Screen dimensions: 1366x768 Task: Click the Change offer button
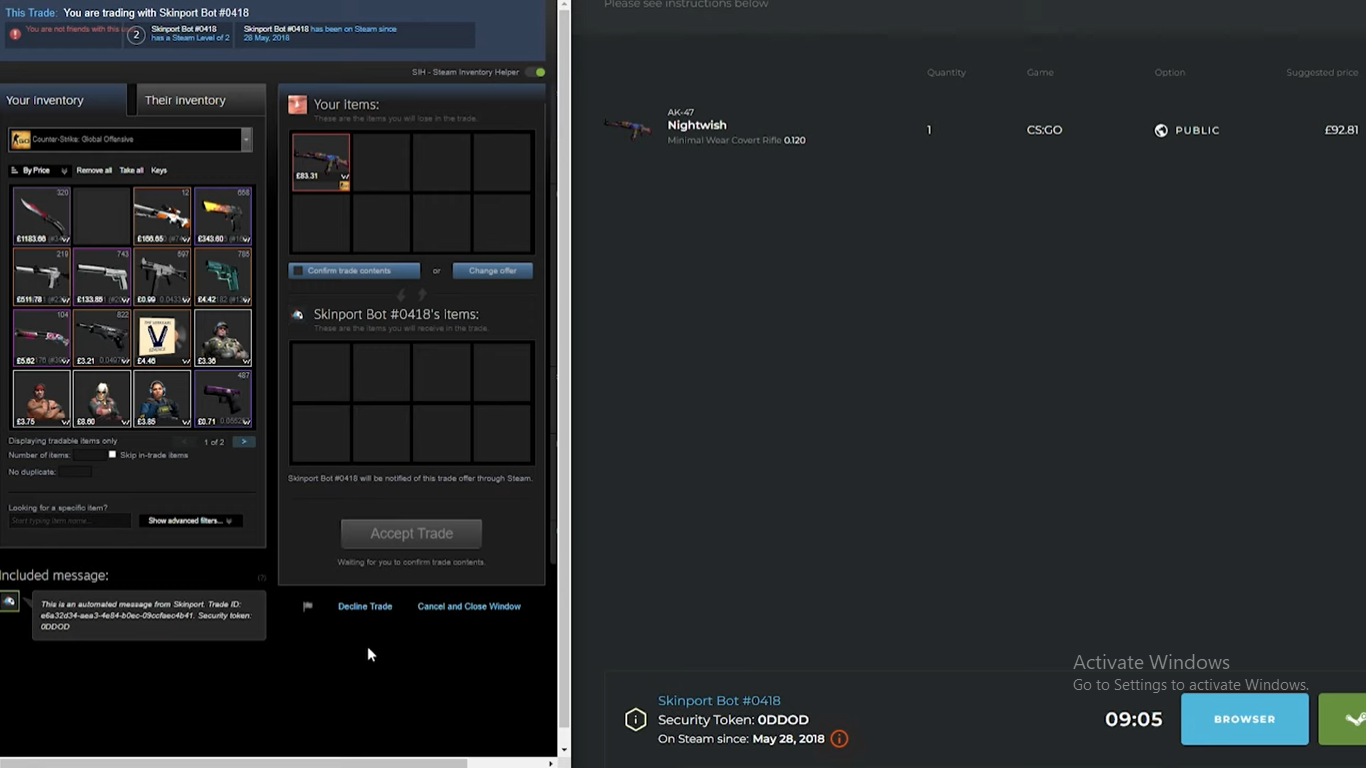pos(492,271)
